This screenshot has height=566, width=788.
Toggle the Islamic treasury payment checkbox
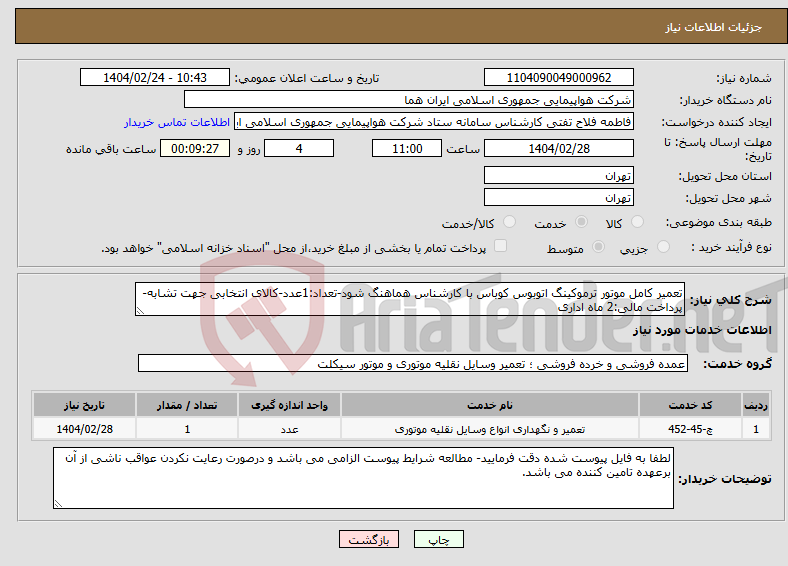[x=501, y=246]
